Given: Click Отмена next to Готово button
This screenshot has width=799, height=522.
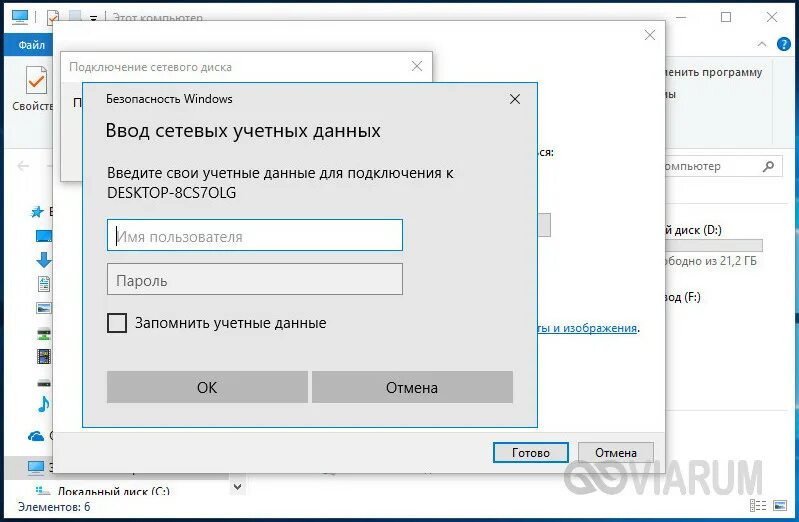Looking at the screenshot, I should (616, 452).
